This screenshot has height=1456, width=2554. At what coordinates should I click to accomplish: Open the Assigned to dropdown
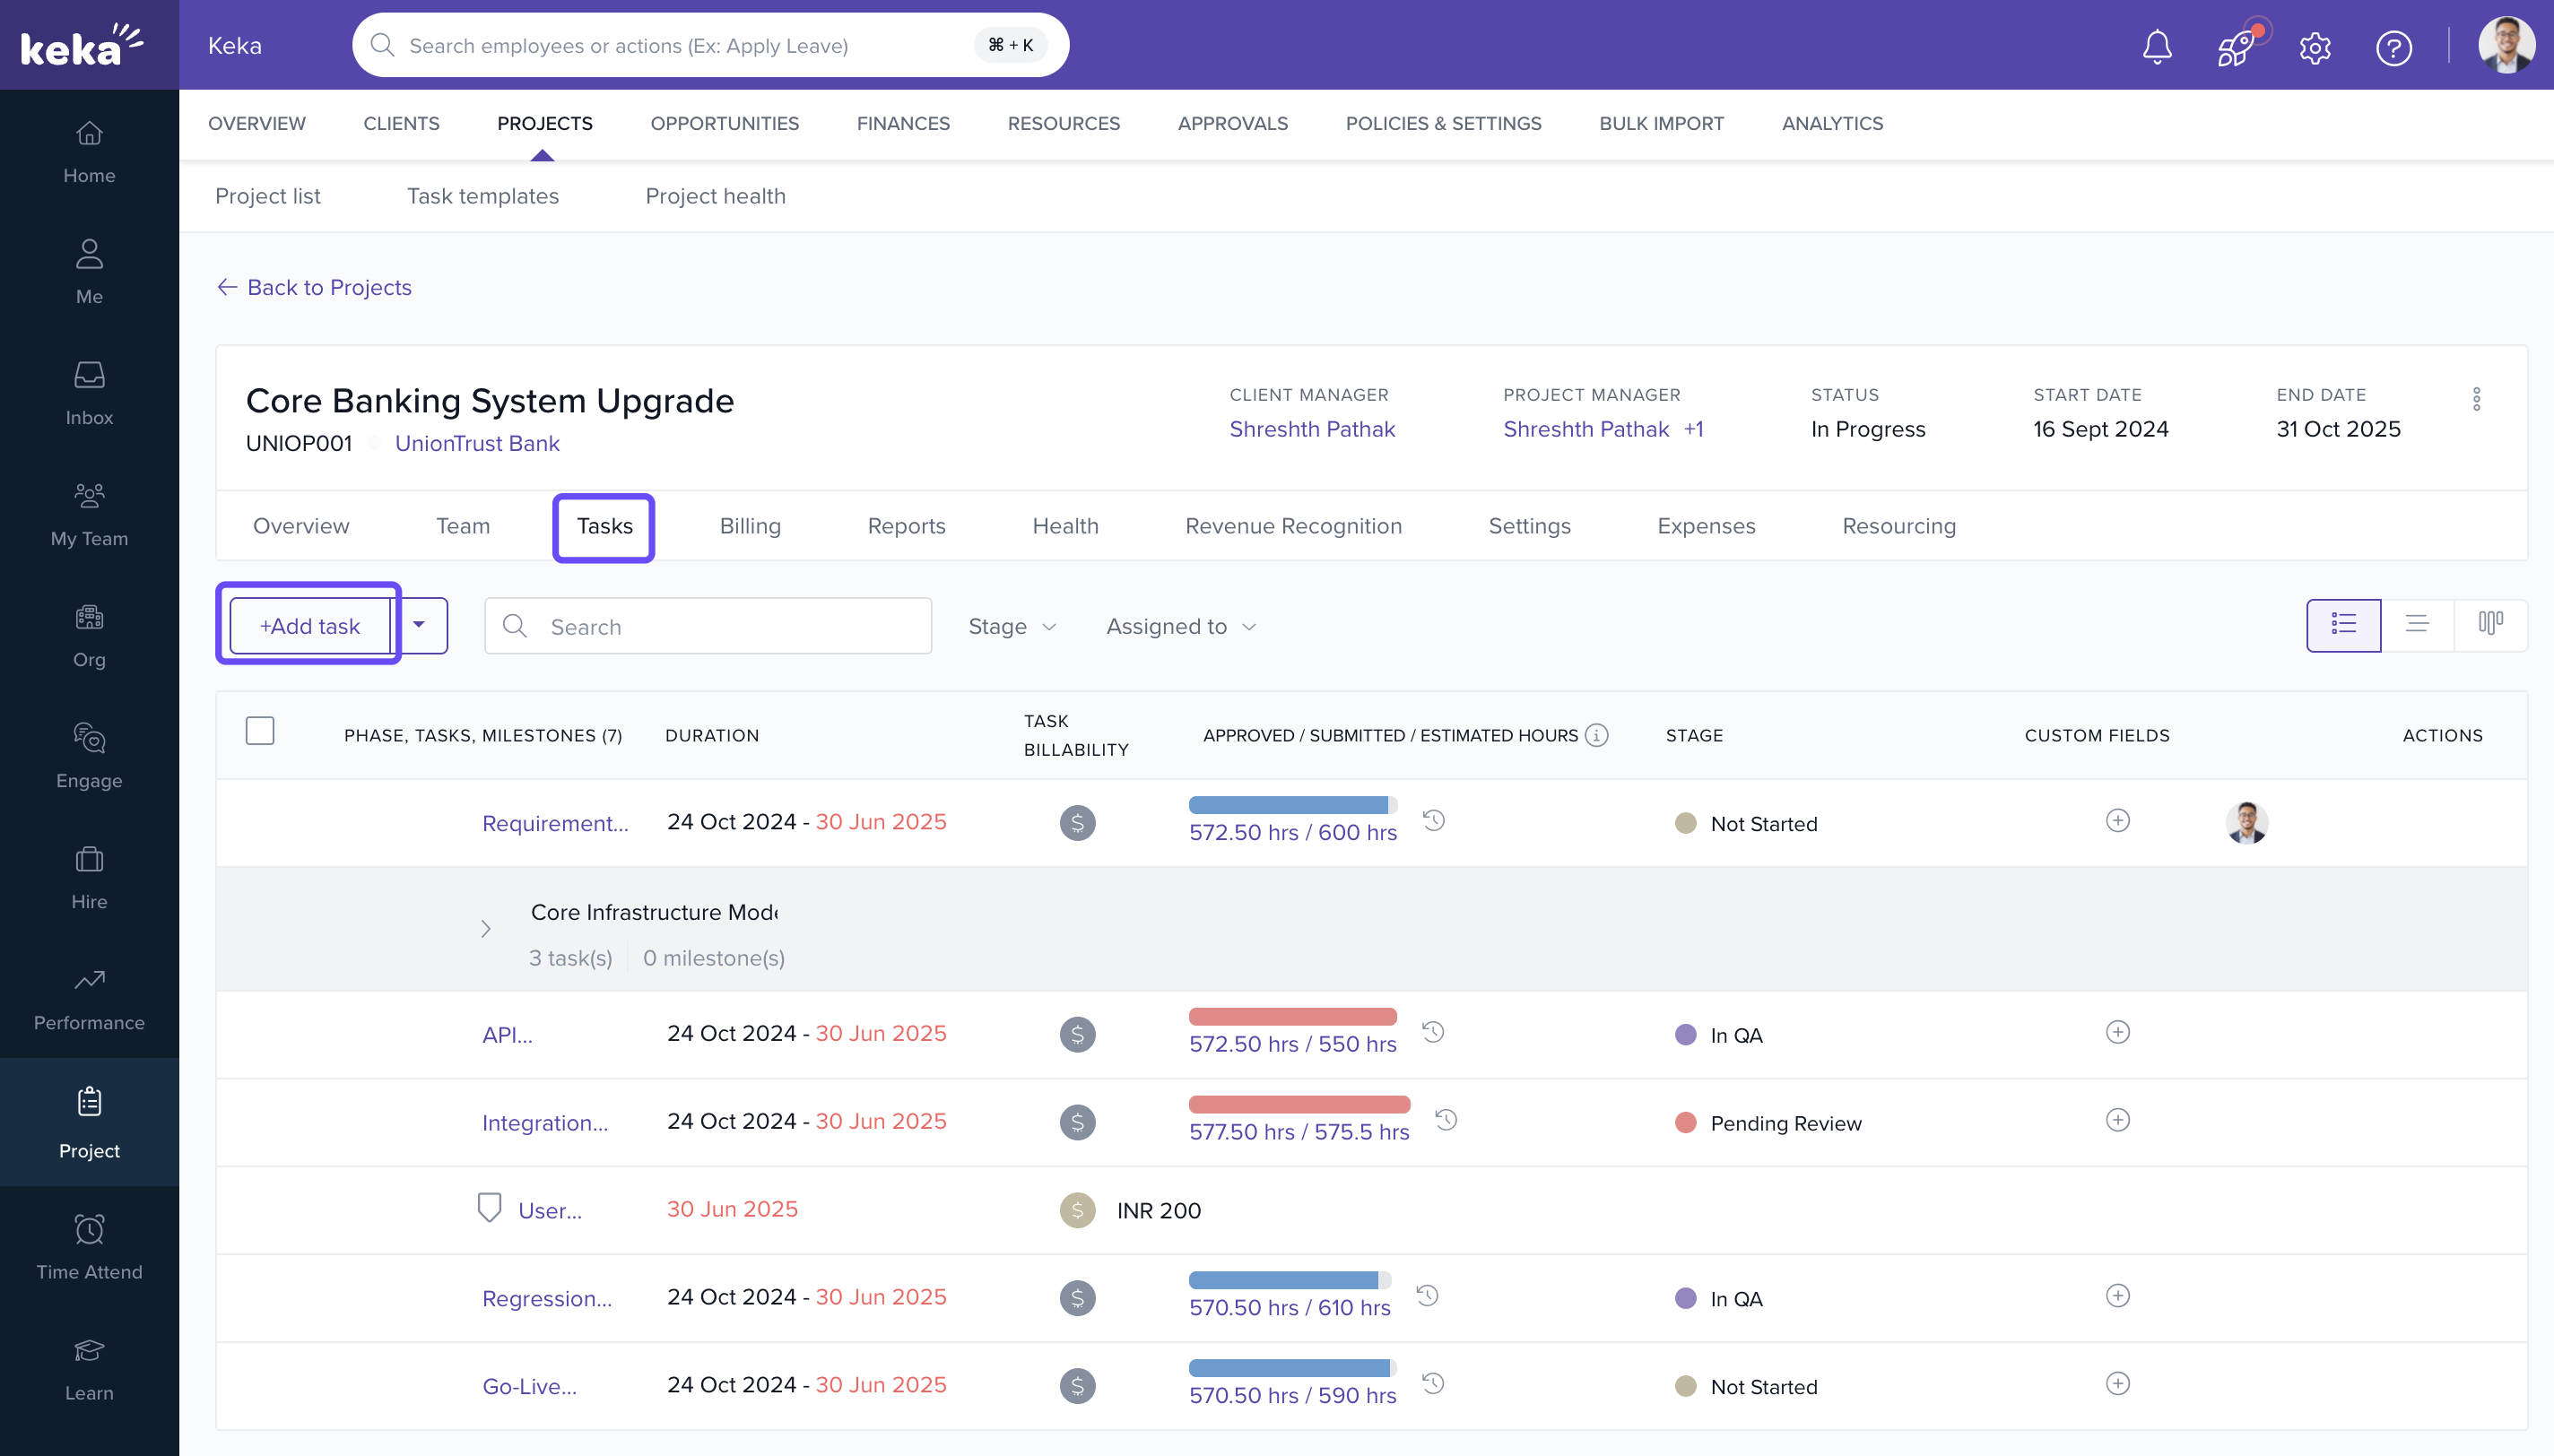click(x=1179, y=626)
